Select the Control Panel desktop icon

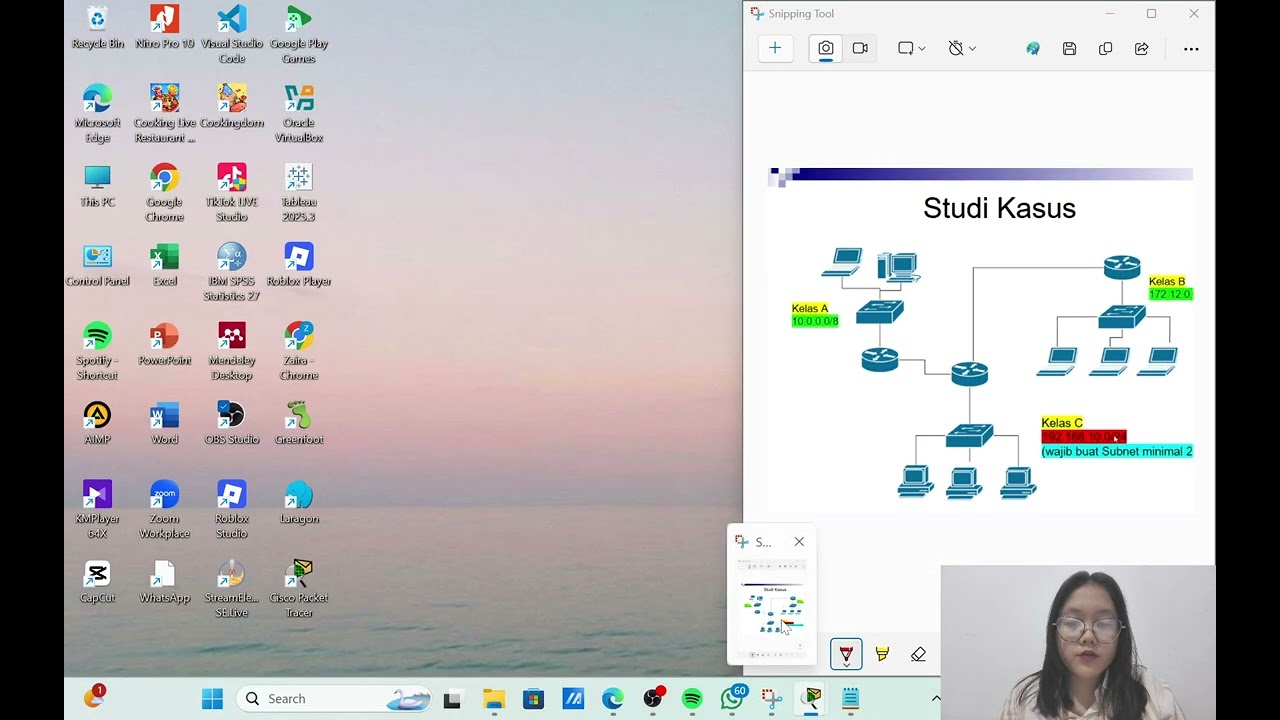tap(97, 264)
